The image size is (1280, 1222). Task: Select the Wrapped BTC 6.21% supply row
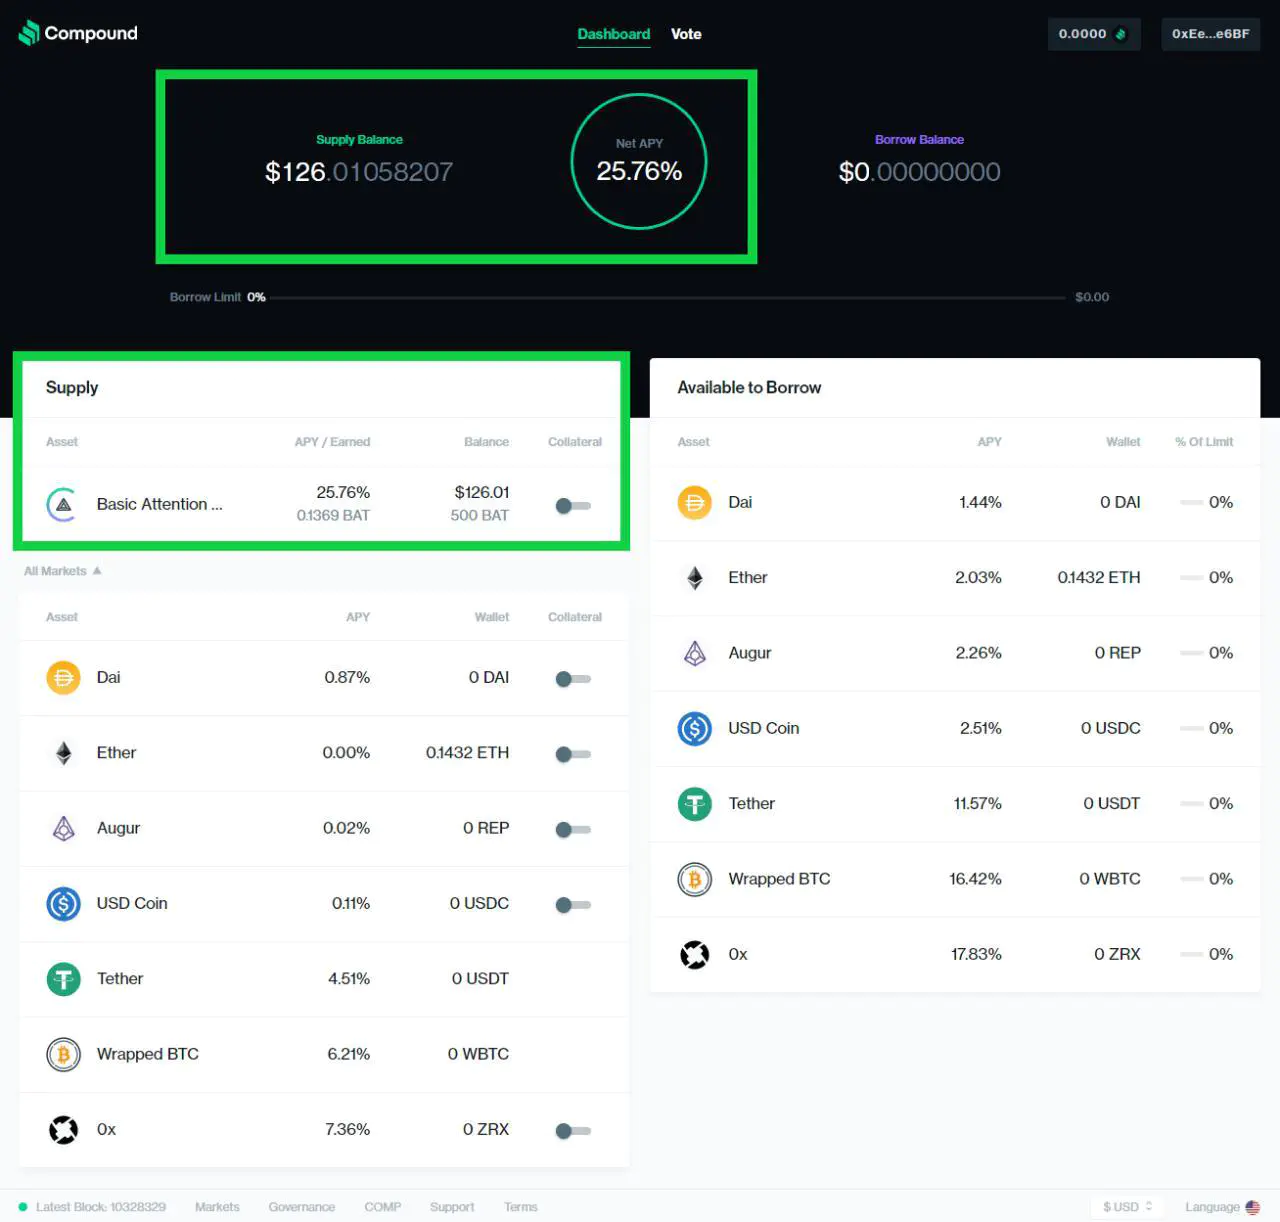coord(324,1054)
